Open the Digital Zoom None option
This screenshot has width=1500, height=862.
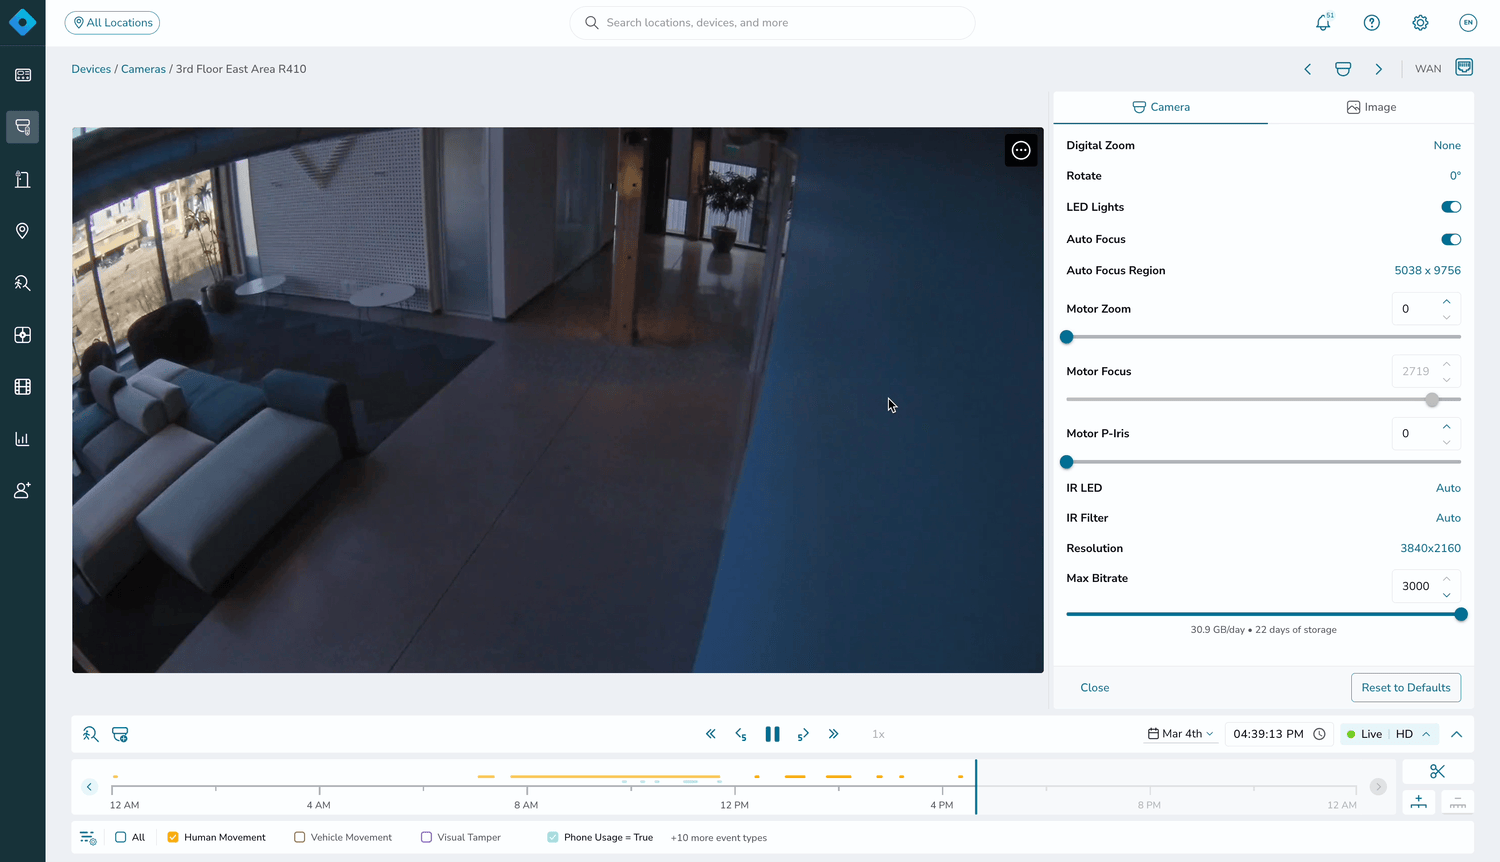click(1447, 146)
